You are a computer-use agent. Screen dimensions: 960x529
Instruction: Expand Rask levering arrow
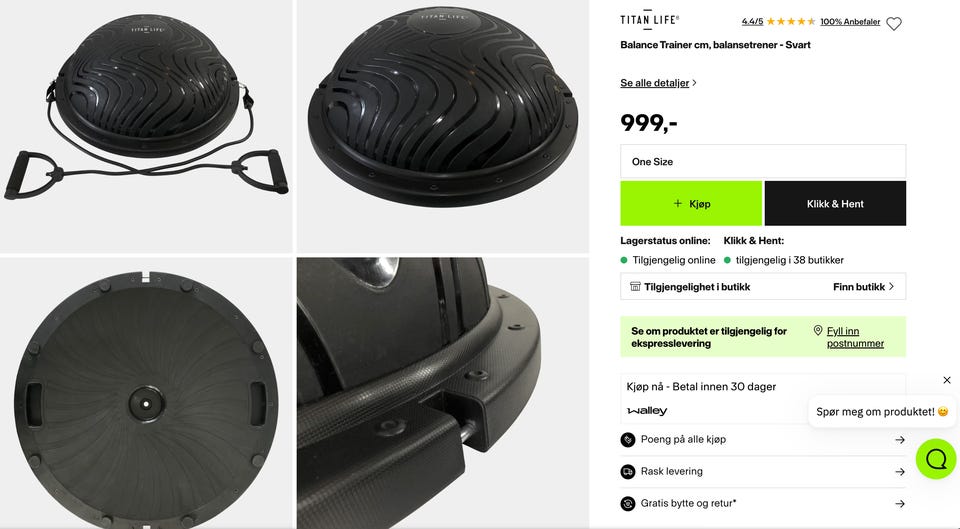(899, 471)
